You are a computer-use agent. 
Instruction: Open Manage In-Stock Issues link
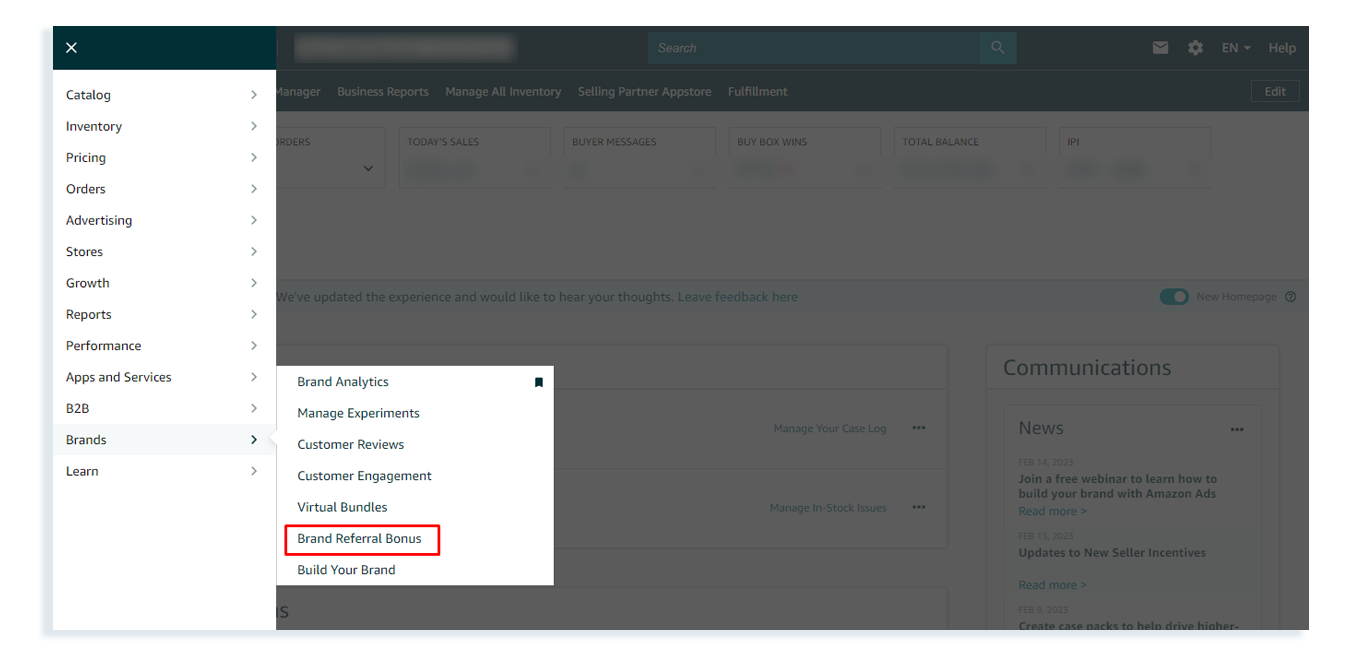pos(828,507)
